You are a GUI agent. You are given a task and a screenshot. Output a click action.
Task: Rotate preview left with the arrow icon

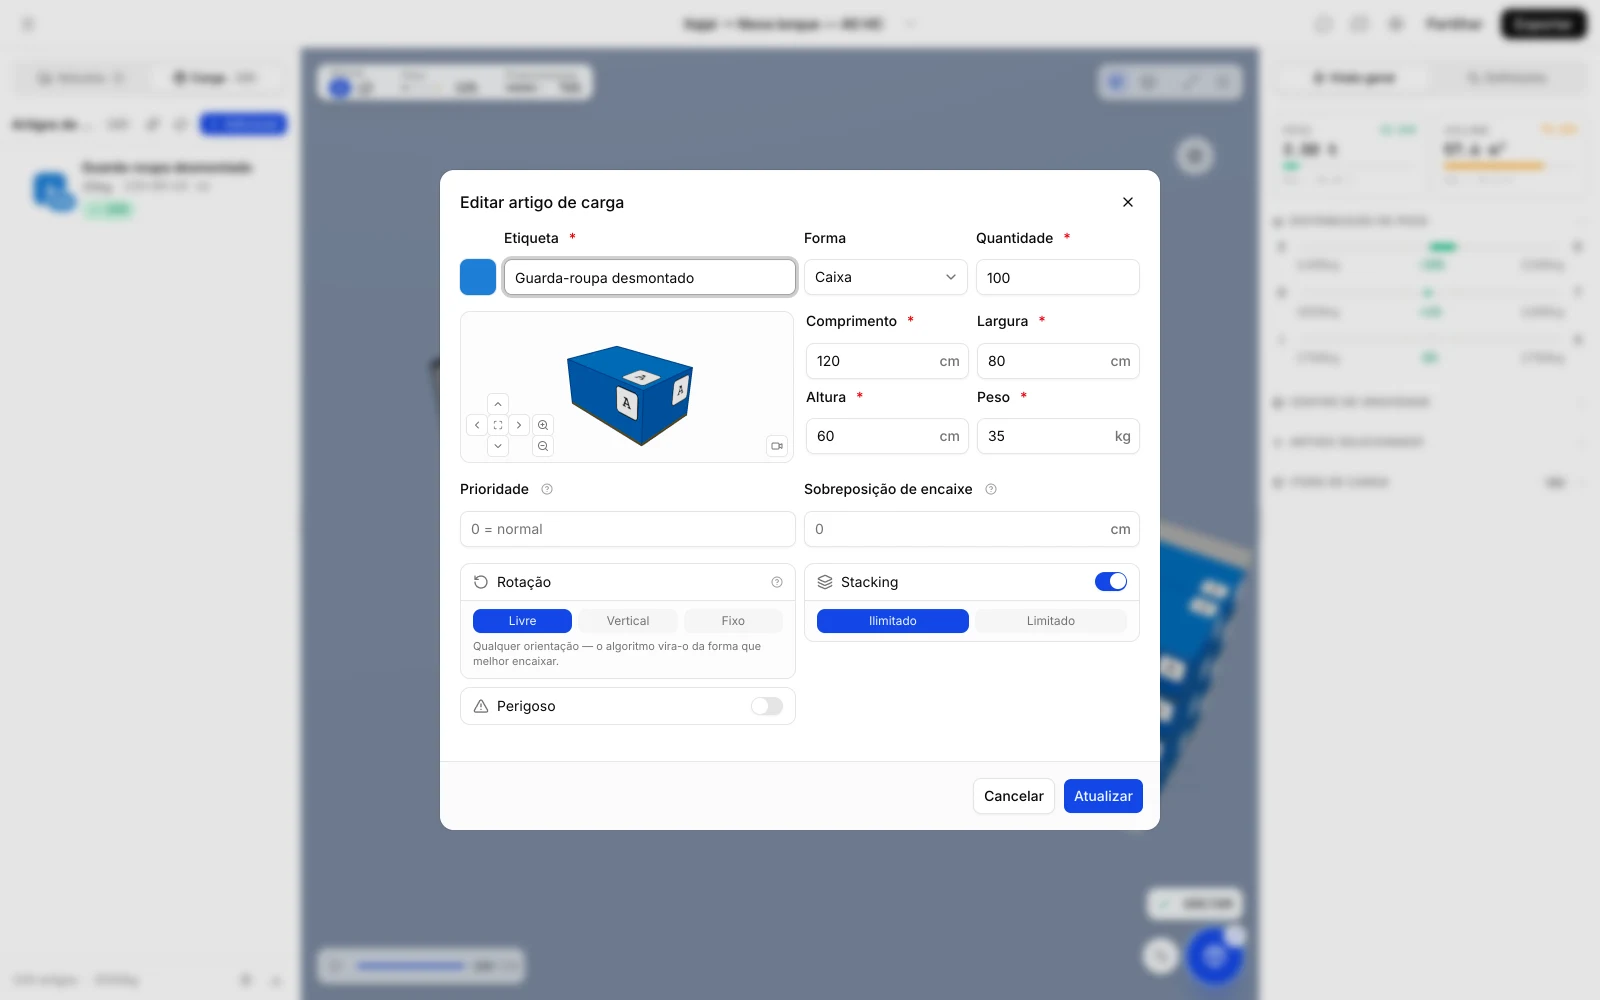[x=477, y=425]
